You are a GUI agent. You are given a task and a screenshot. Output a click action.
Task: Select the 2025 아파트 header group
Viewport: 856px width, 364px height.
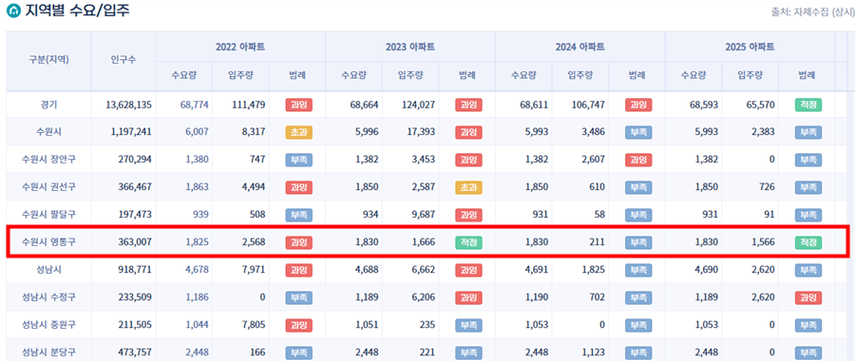[750, 47]
